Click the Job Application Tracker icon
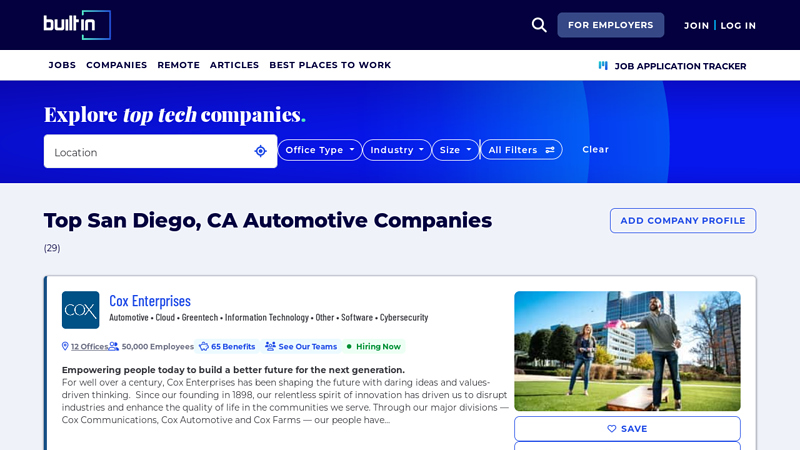 click(603, 65)
